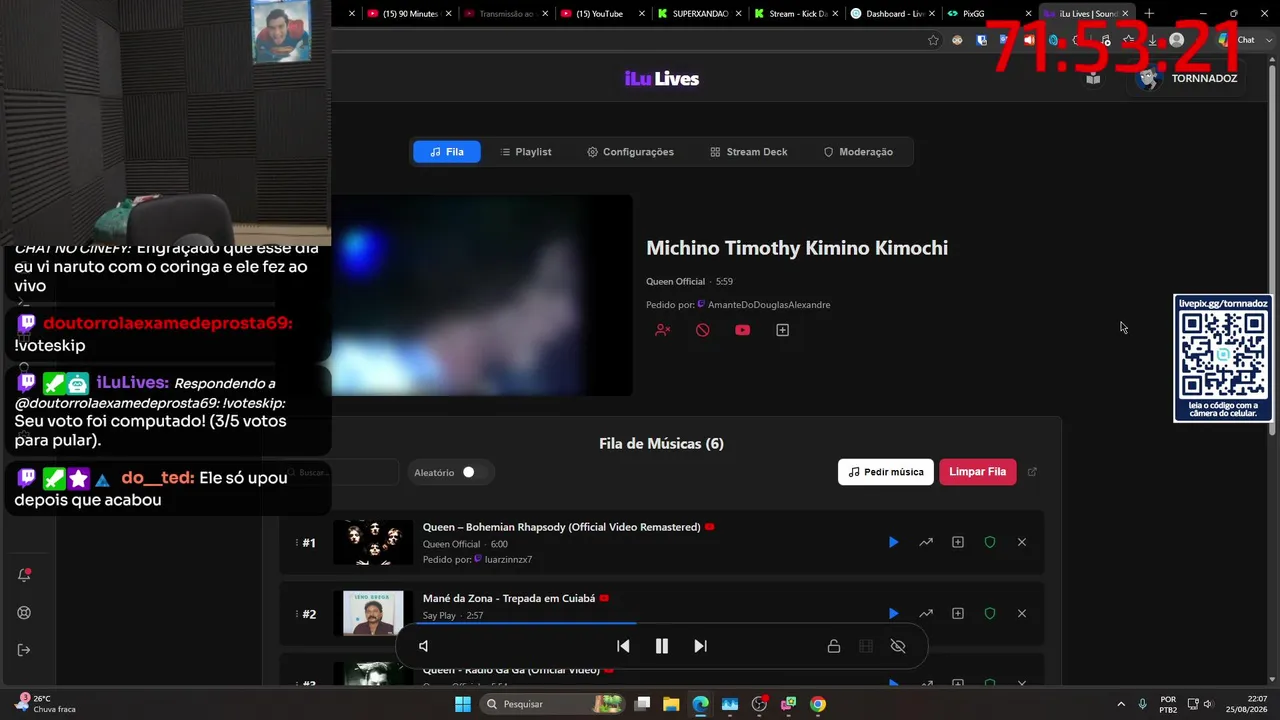Click requester luarzinnzx7 on queue item
Image resolution: width=1280 pixels, height=720 pixels.
tap(508, 560)
